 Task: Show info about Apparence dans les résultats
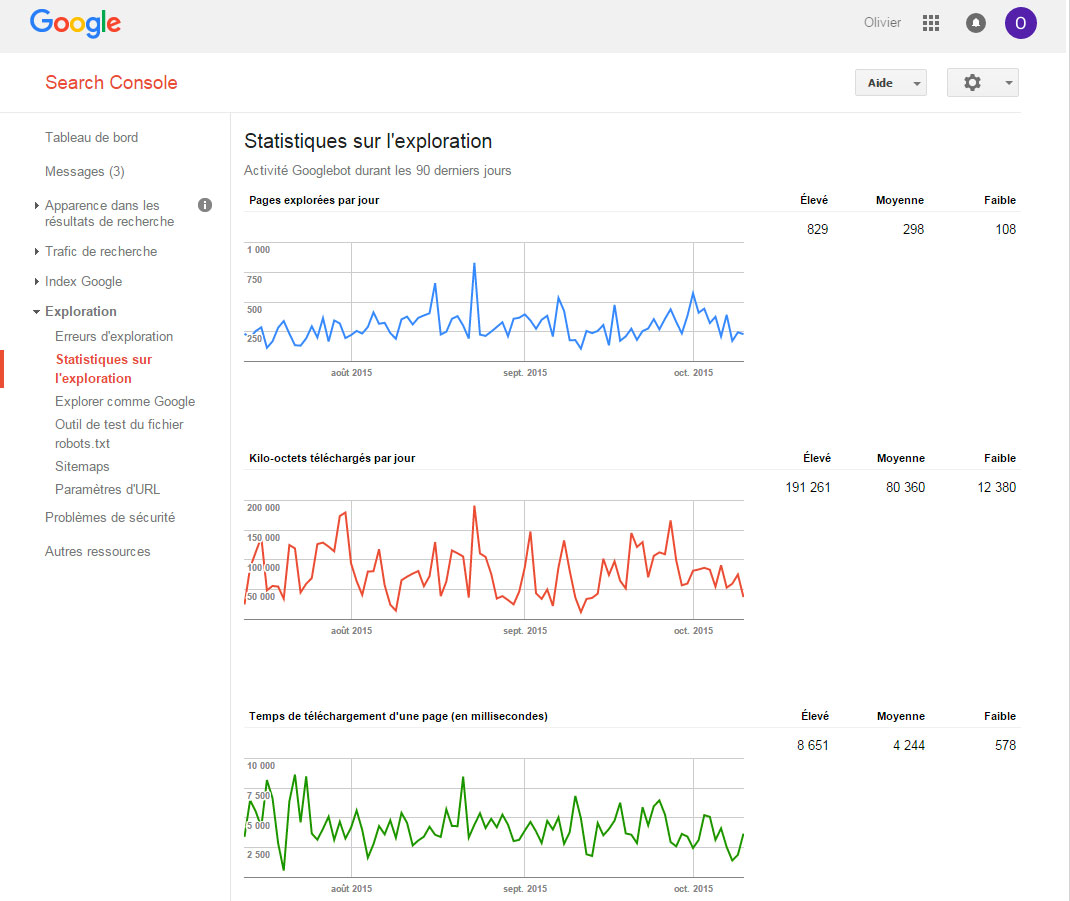[x=205, y=205]
